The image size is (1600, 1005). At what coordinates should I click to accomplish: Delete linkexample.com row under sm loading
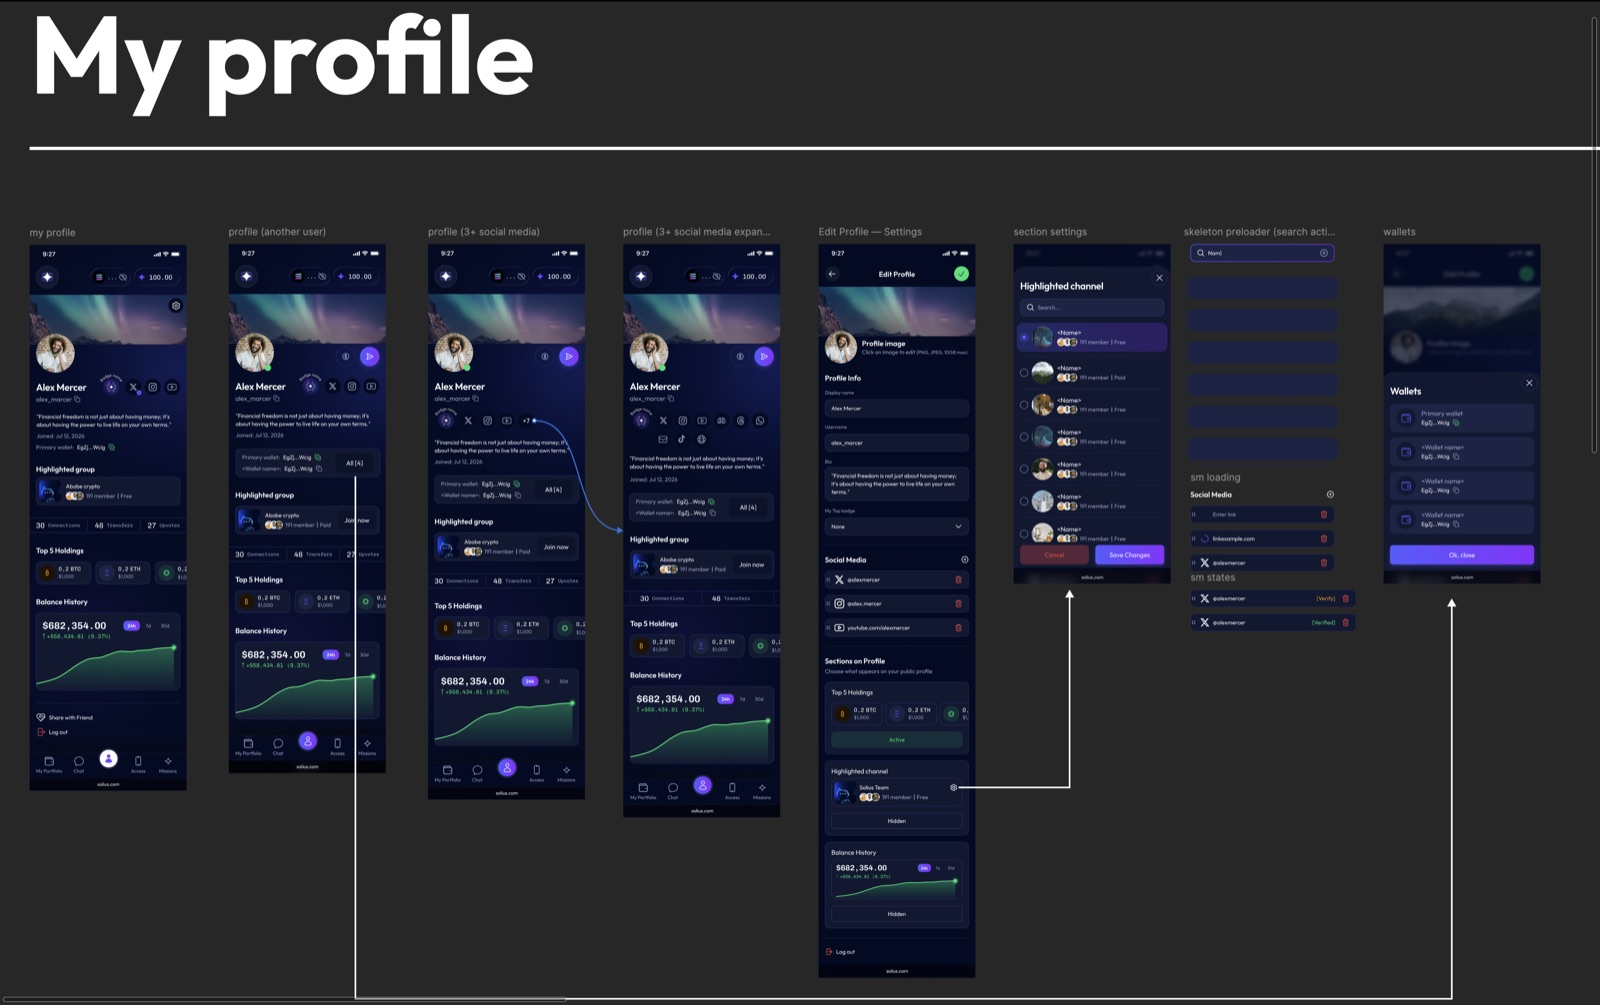[1324, 539]
